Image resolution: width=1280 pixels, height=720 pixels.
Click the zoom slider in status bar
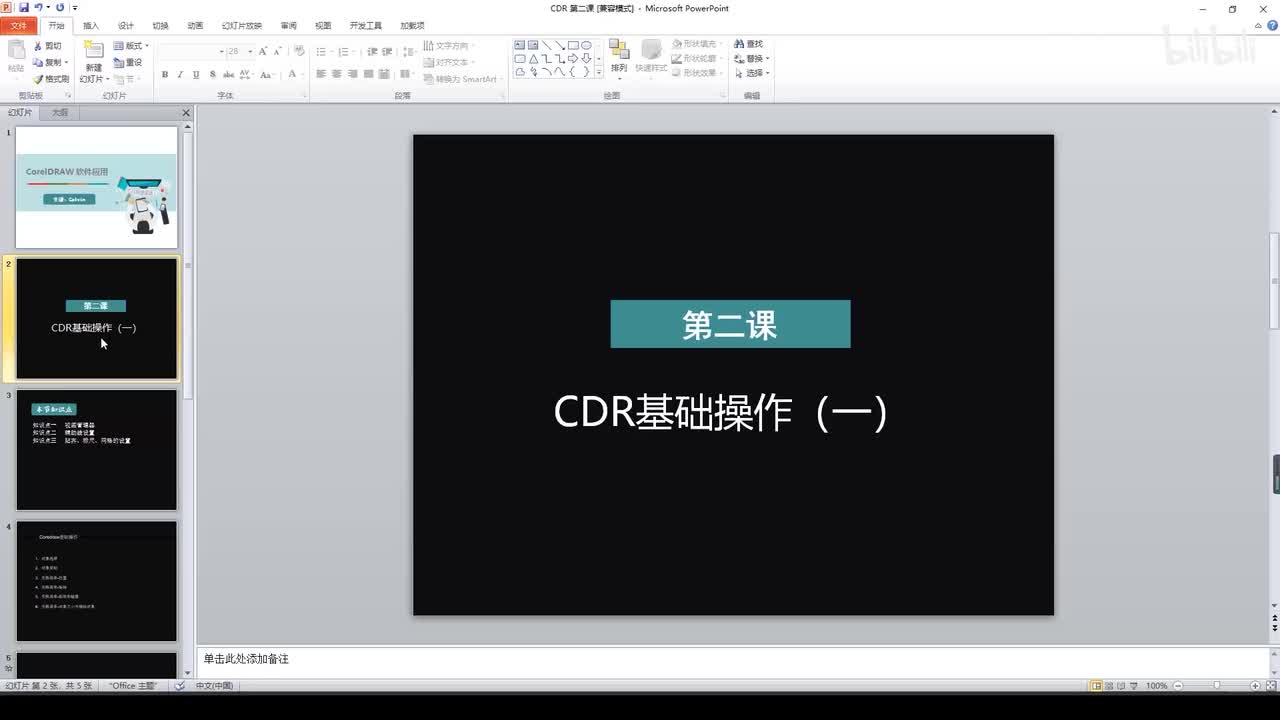[x=1216, y=686]
